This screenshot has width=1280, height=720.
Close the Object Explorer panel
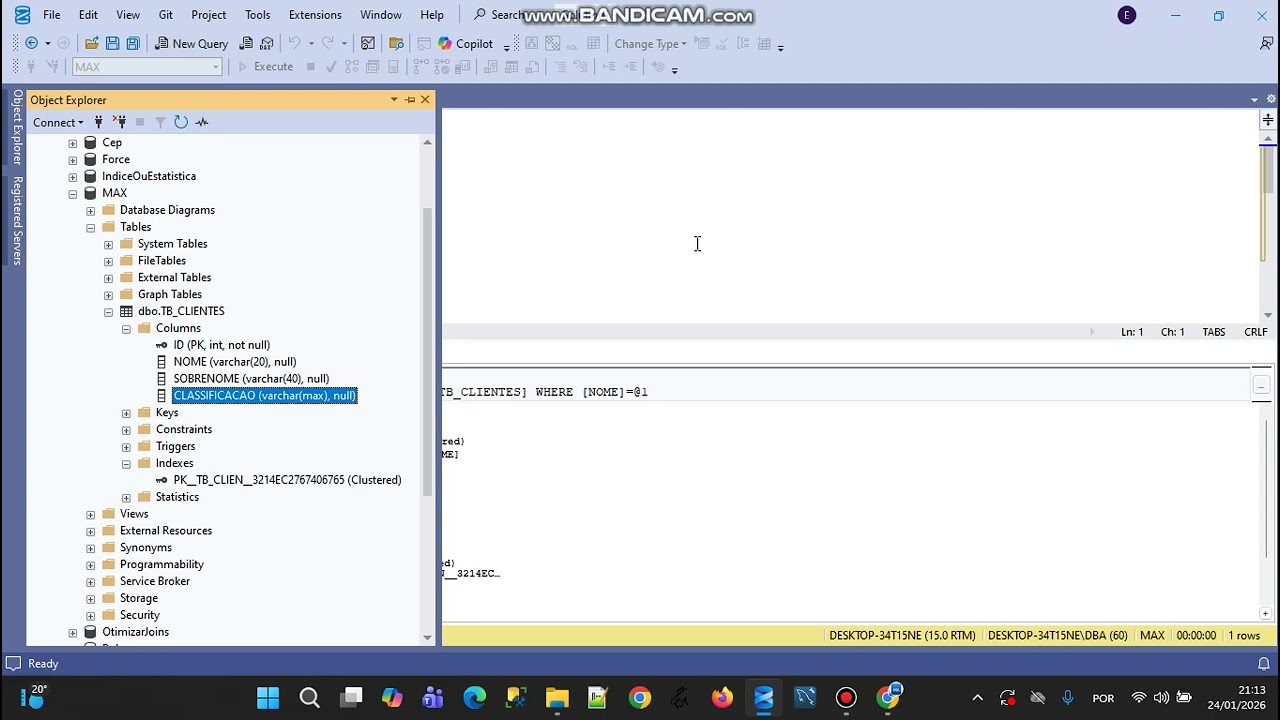[x=425, y=100]
